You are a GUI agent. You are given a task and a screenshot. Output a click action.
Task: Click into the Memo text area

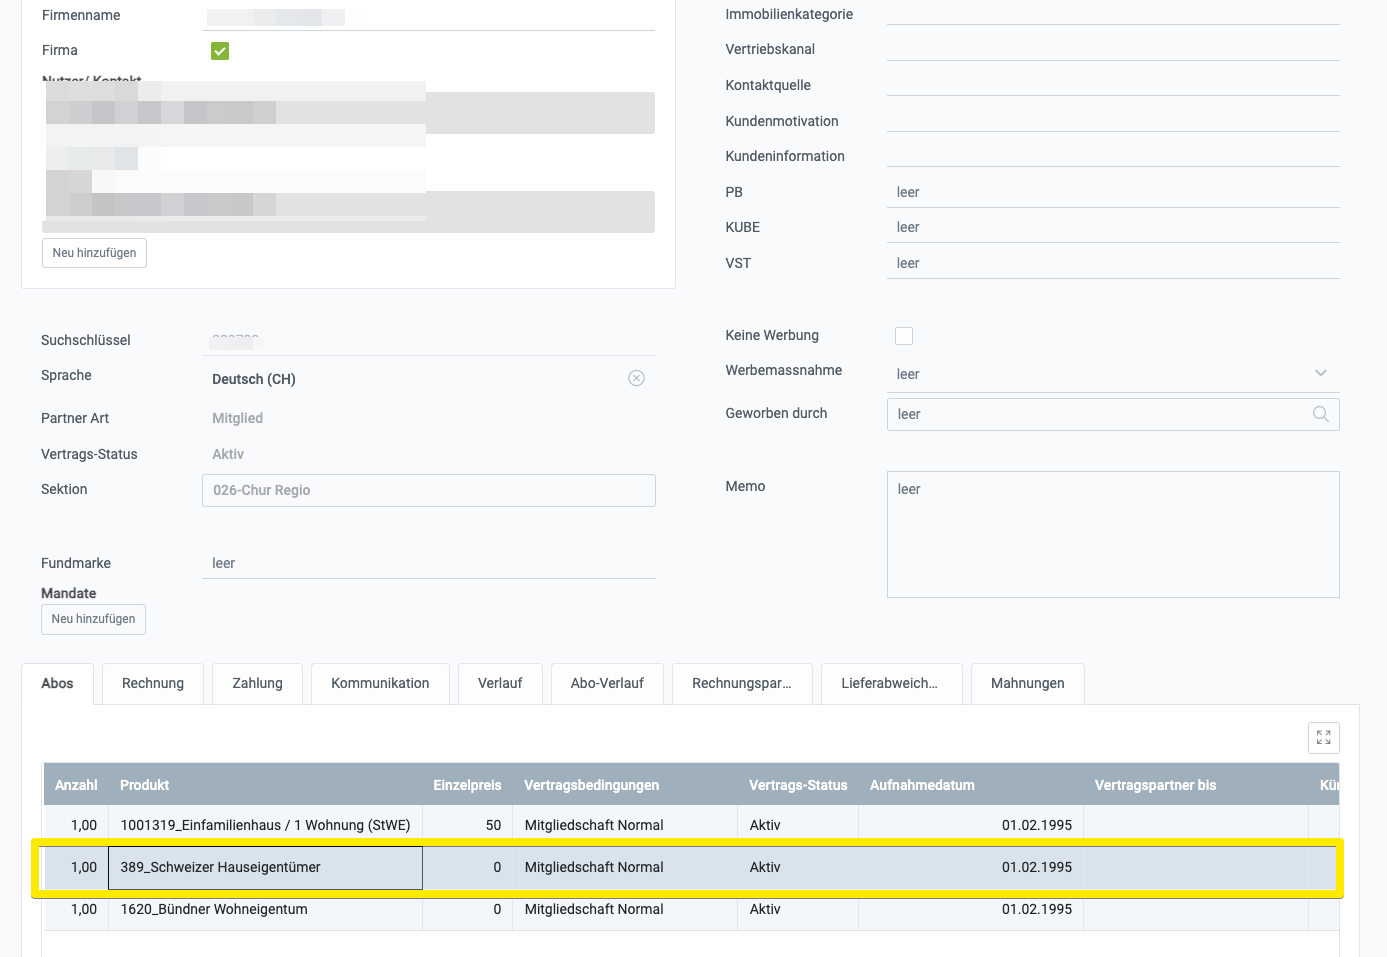1113,534
